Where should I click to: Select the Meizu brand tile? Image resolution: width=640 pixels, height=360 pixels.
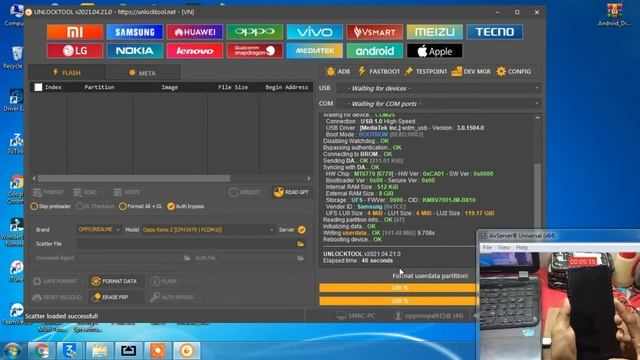pos(435,32)
